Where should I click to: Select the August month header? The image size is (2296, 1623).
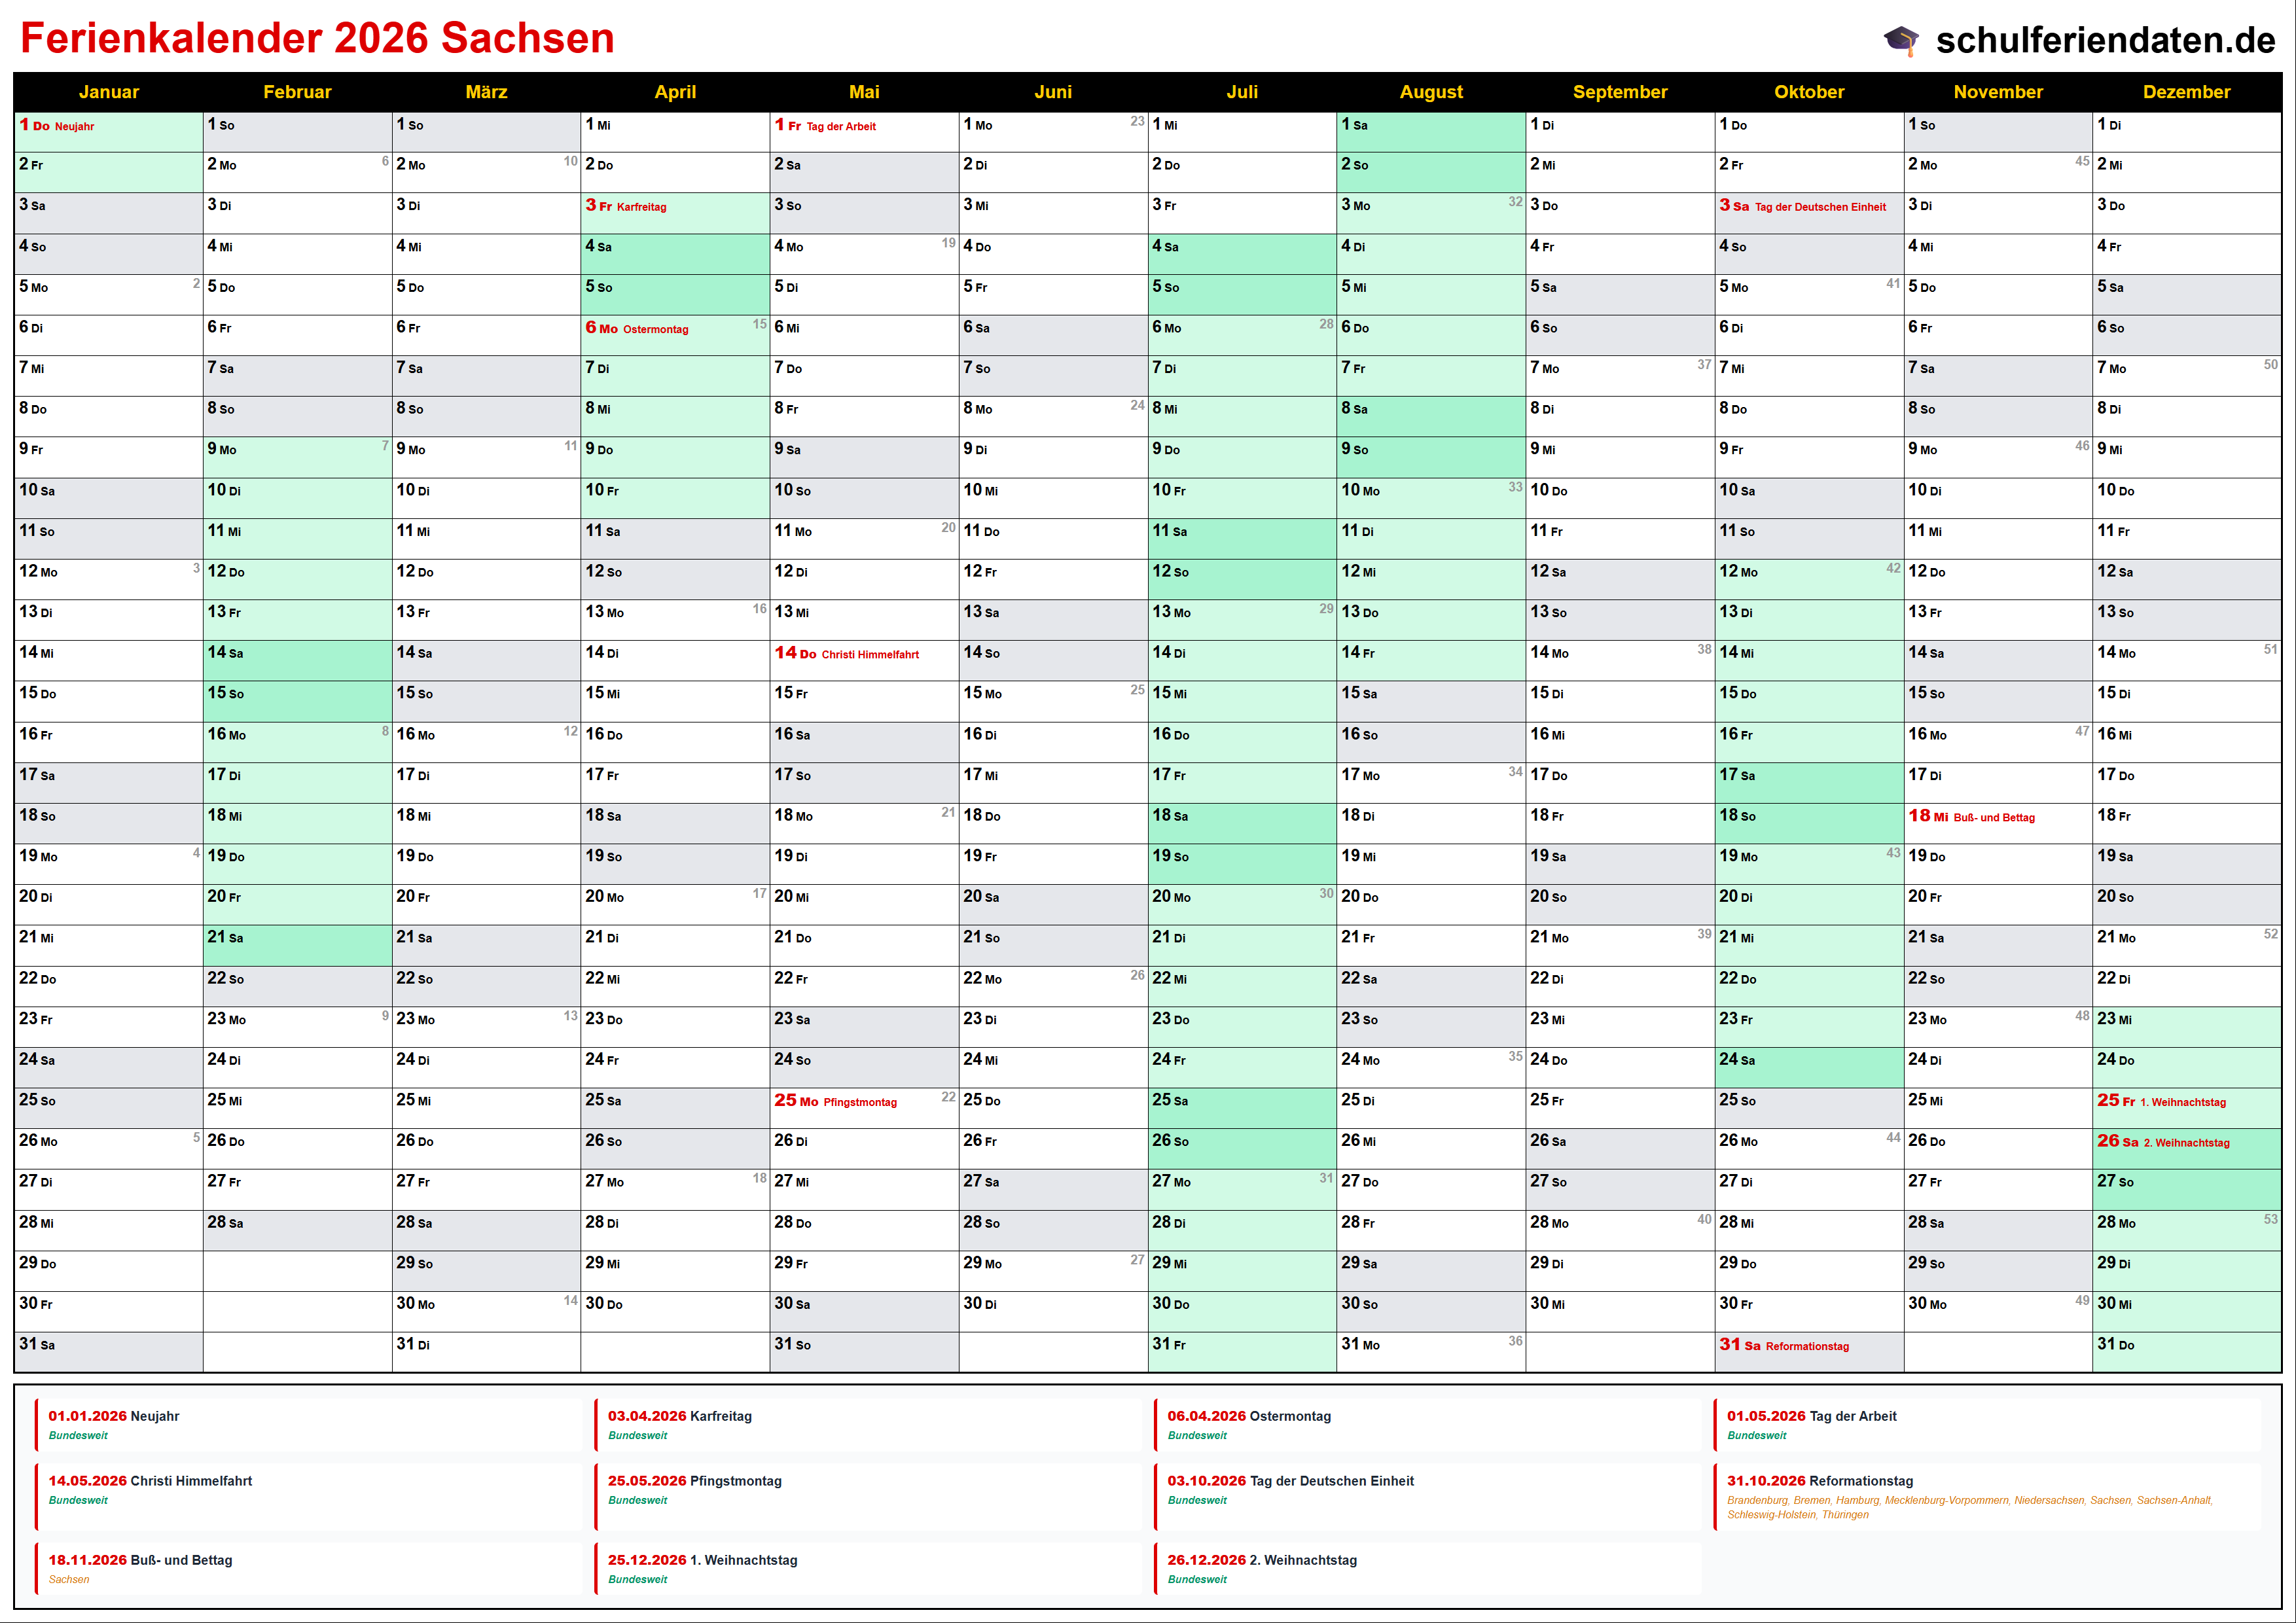(1430, 92)
